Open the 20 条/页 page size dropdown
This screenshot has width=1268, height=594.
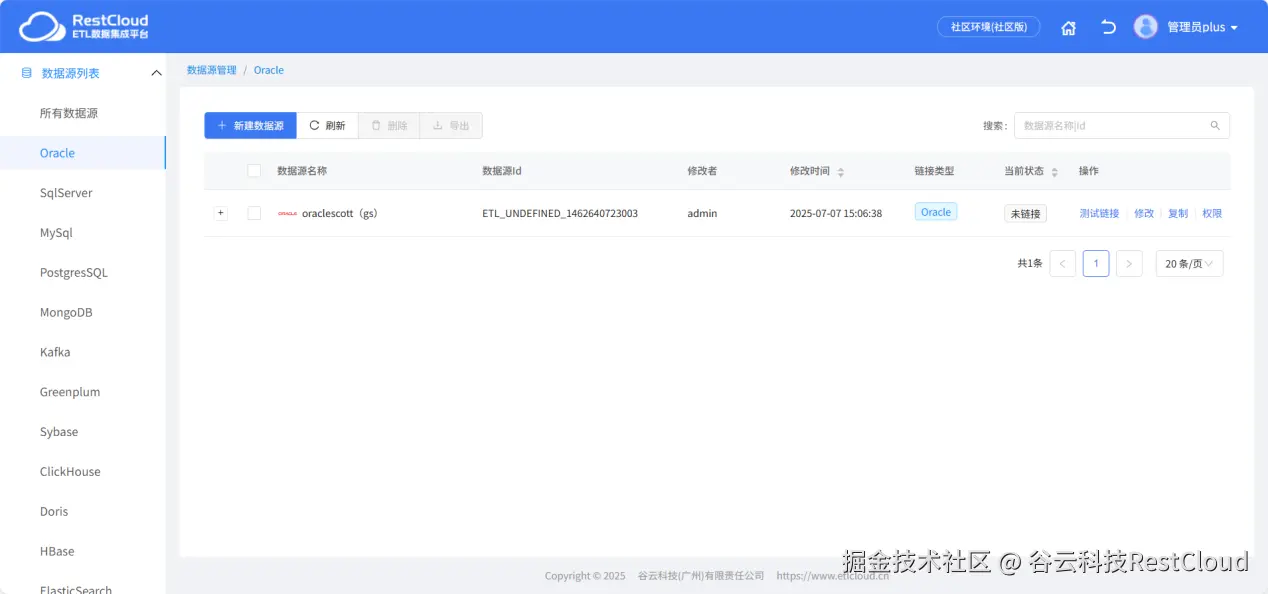1188,263
